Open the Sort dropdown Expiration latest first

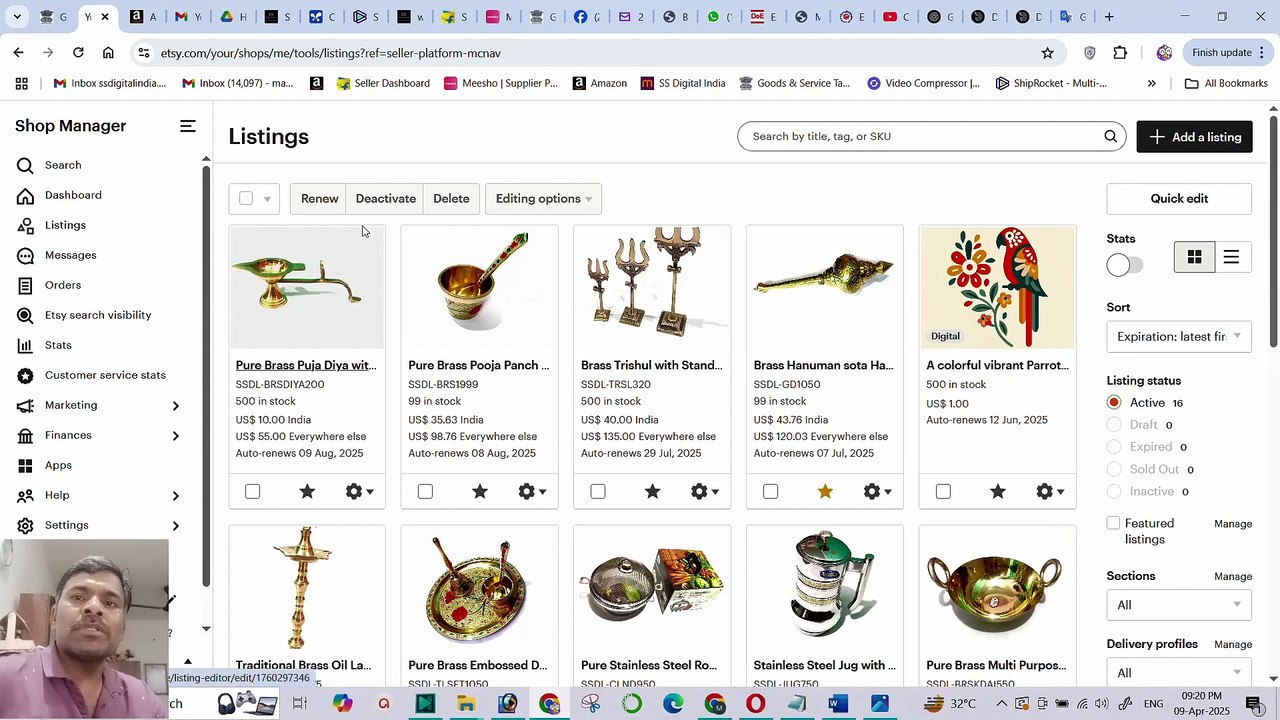pyautogui.click(x=1179, y=336)
